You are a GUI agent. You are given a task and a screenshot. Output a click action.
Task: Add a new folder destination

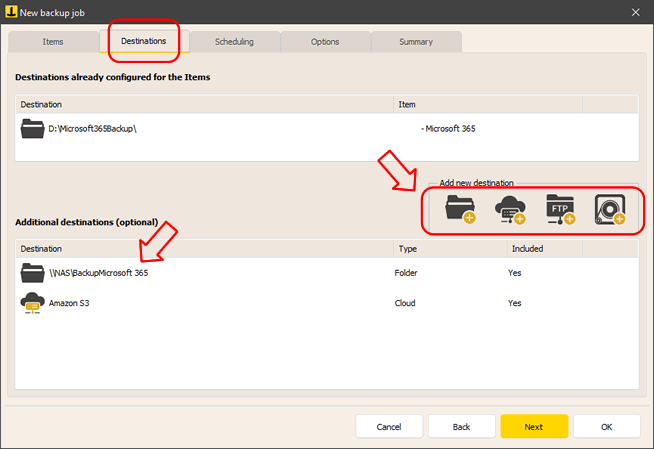pos(459,210)
